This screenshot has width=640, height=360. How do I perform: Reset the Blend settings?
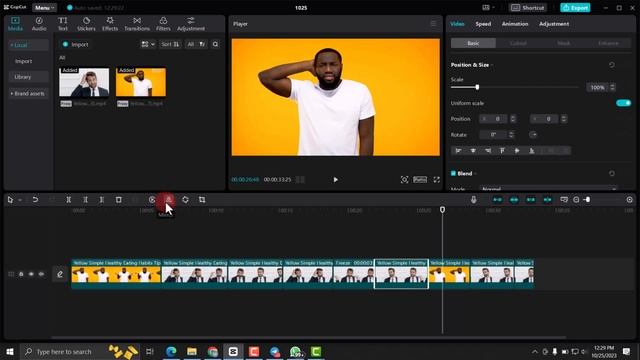611,173
